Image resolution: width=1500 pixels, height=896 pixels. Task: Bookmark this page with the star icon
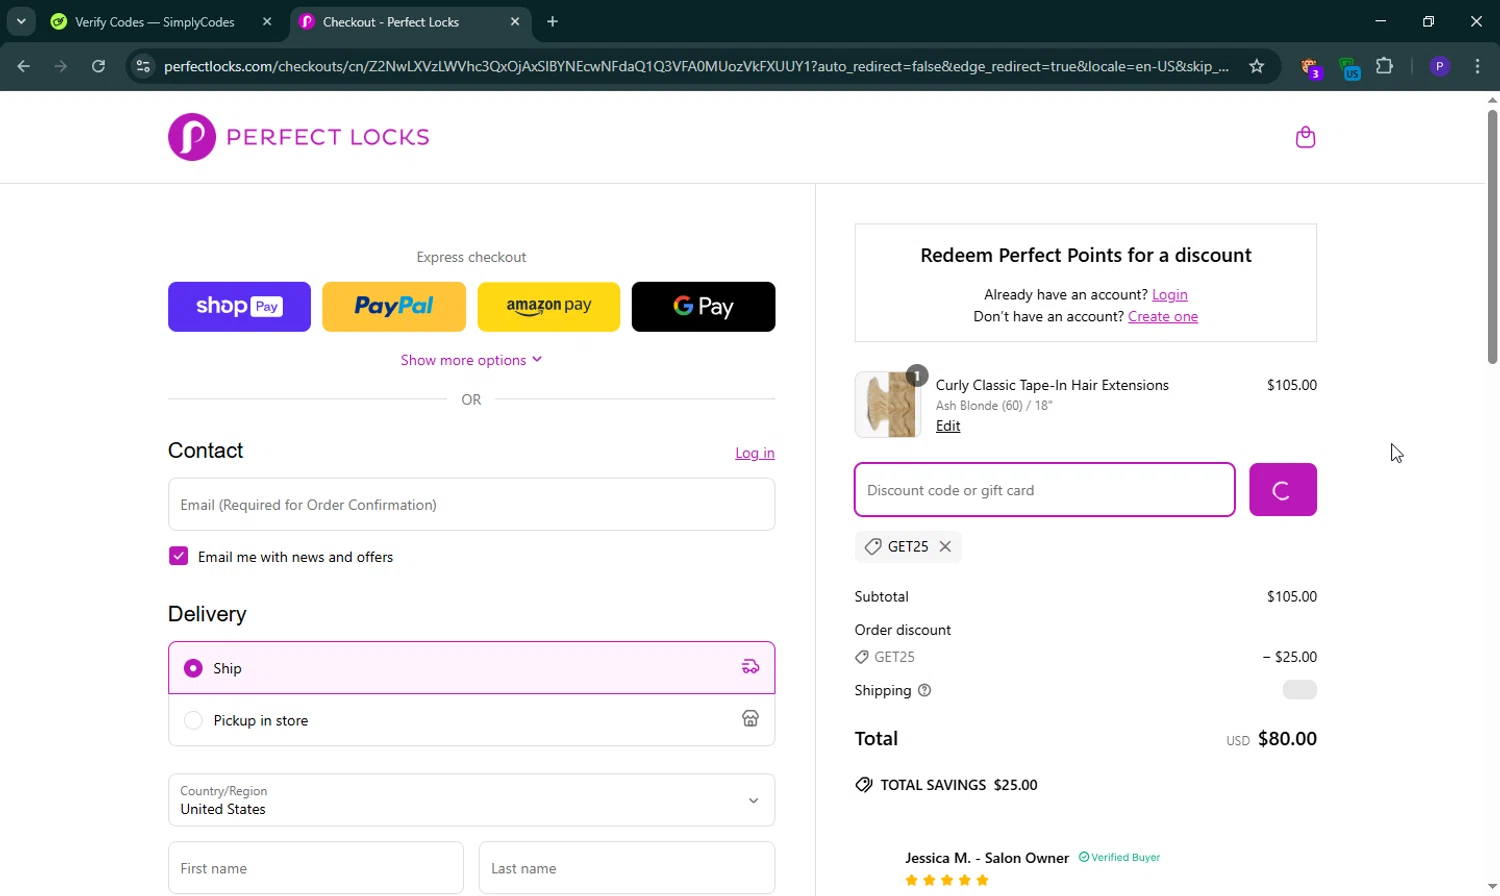point(1257,66)
